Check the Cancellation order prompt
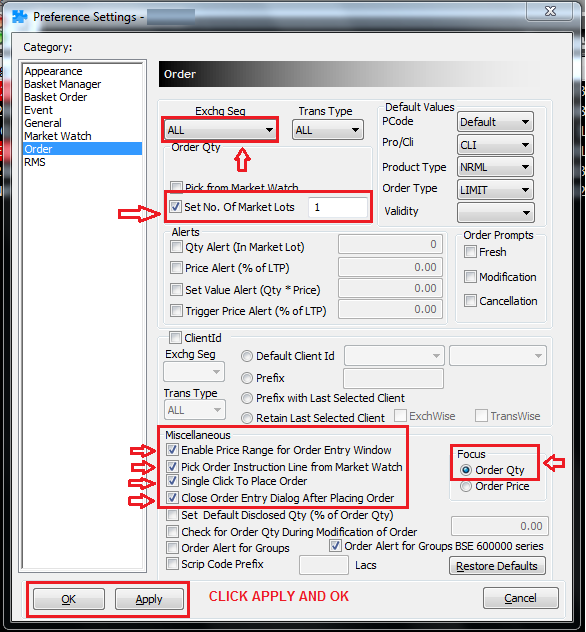This screenshot has height=632, width=586. [470, 300]
